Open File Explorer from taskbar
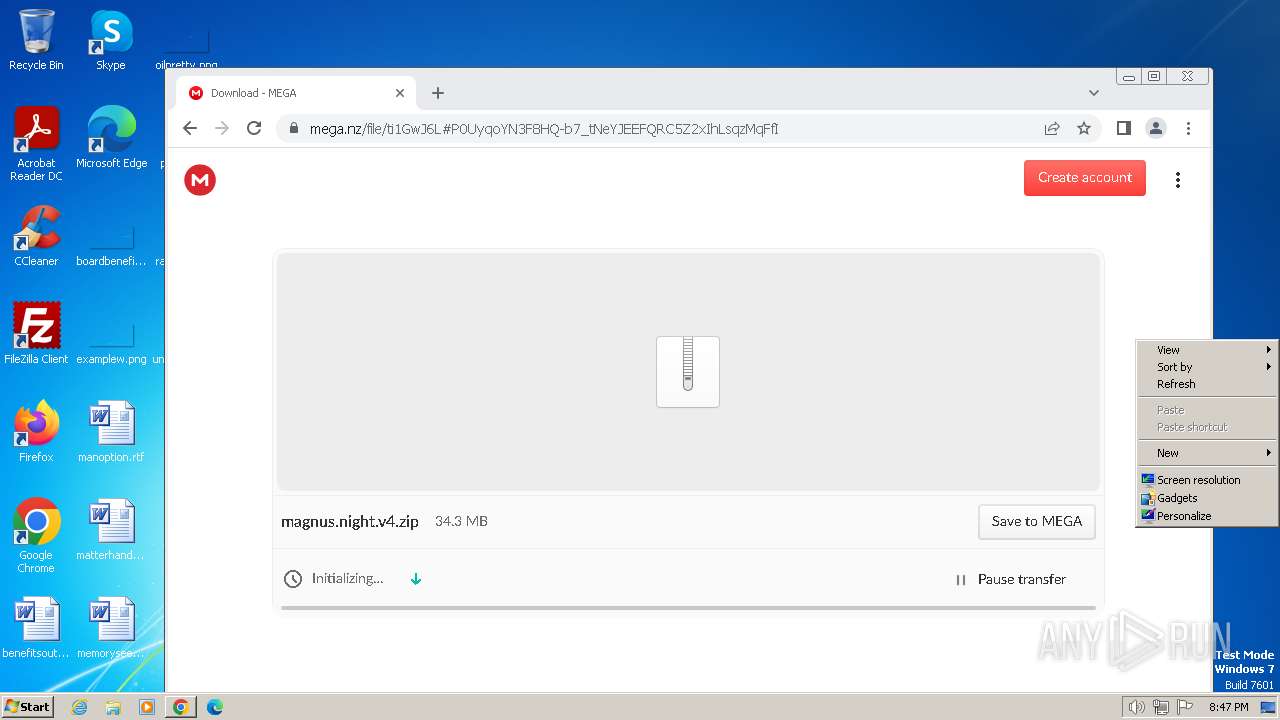This screenshot has height=720, width=1280. pos(113,707)
